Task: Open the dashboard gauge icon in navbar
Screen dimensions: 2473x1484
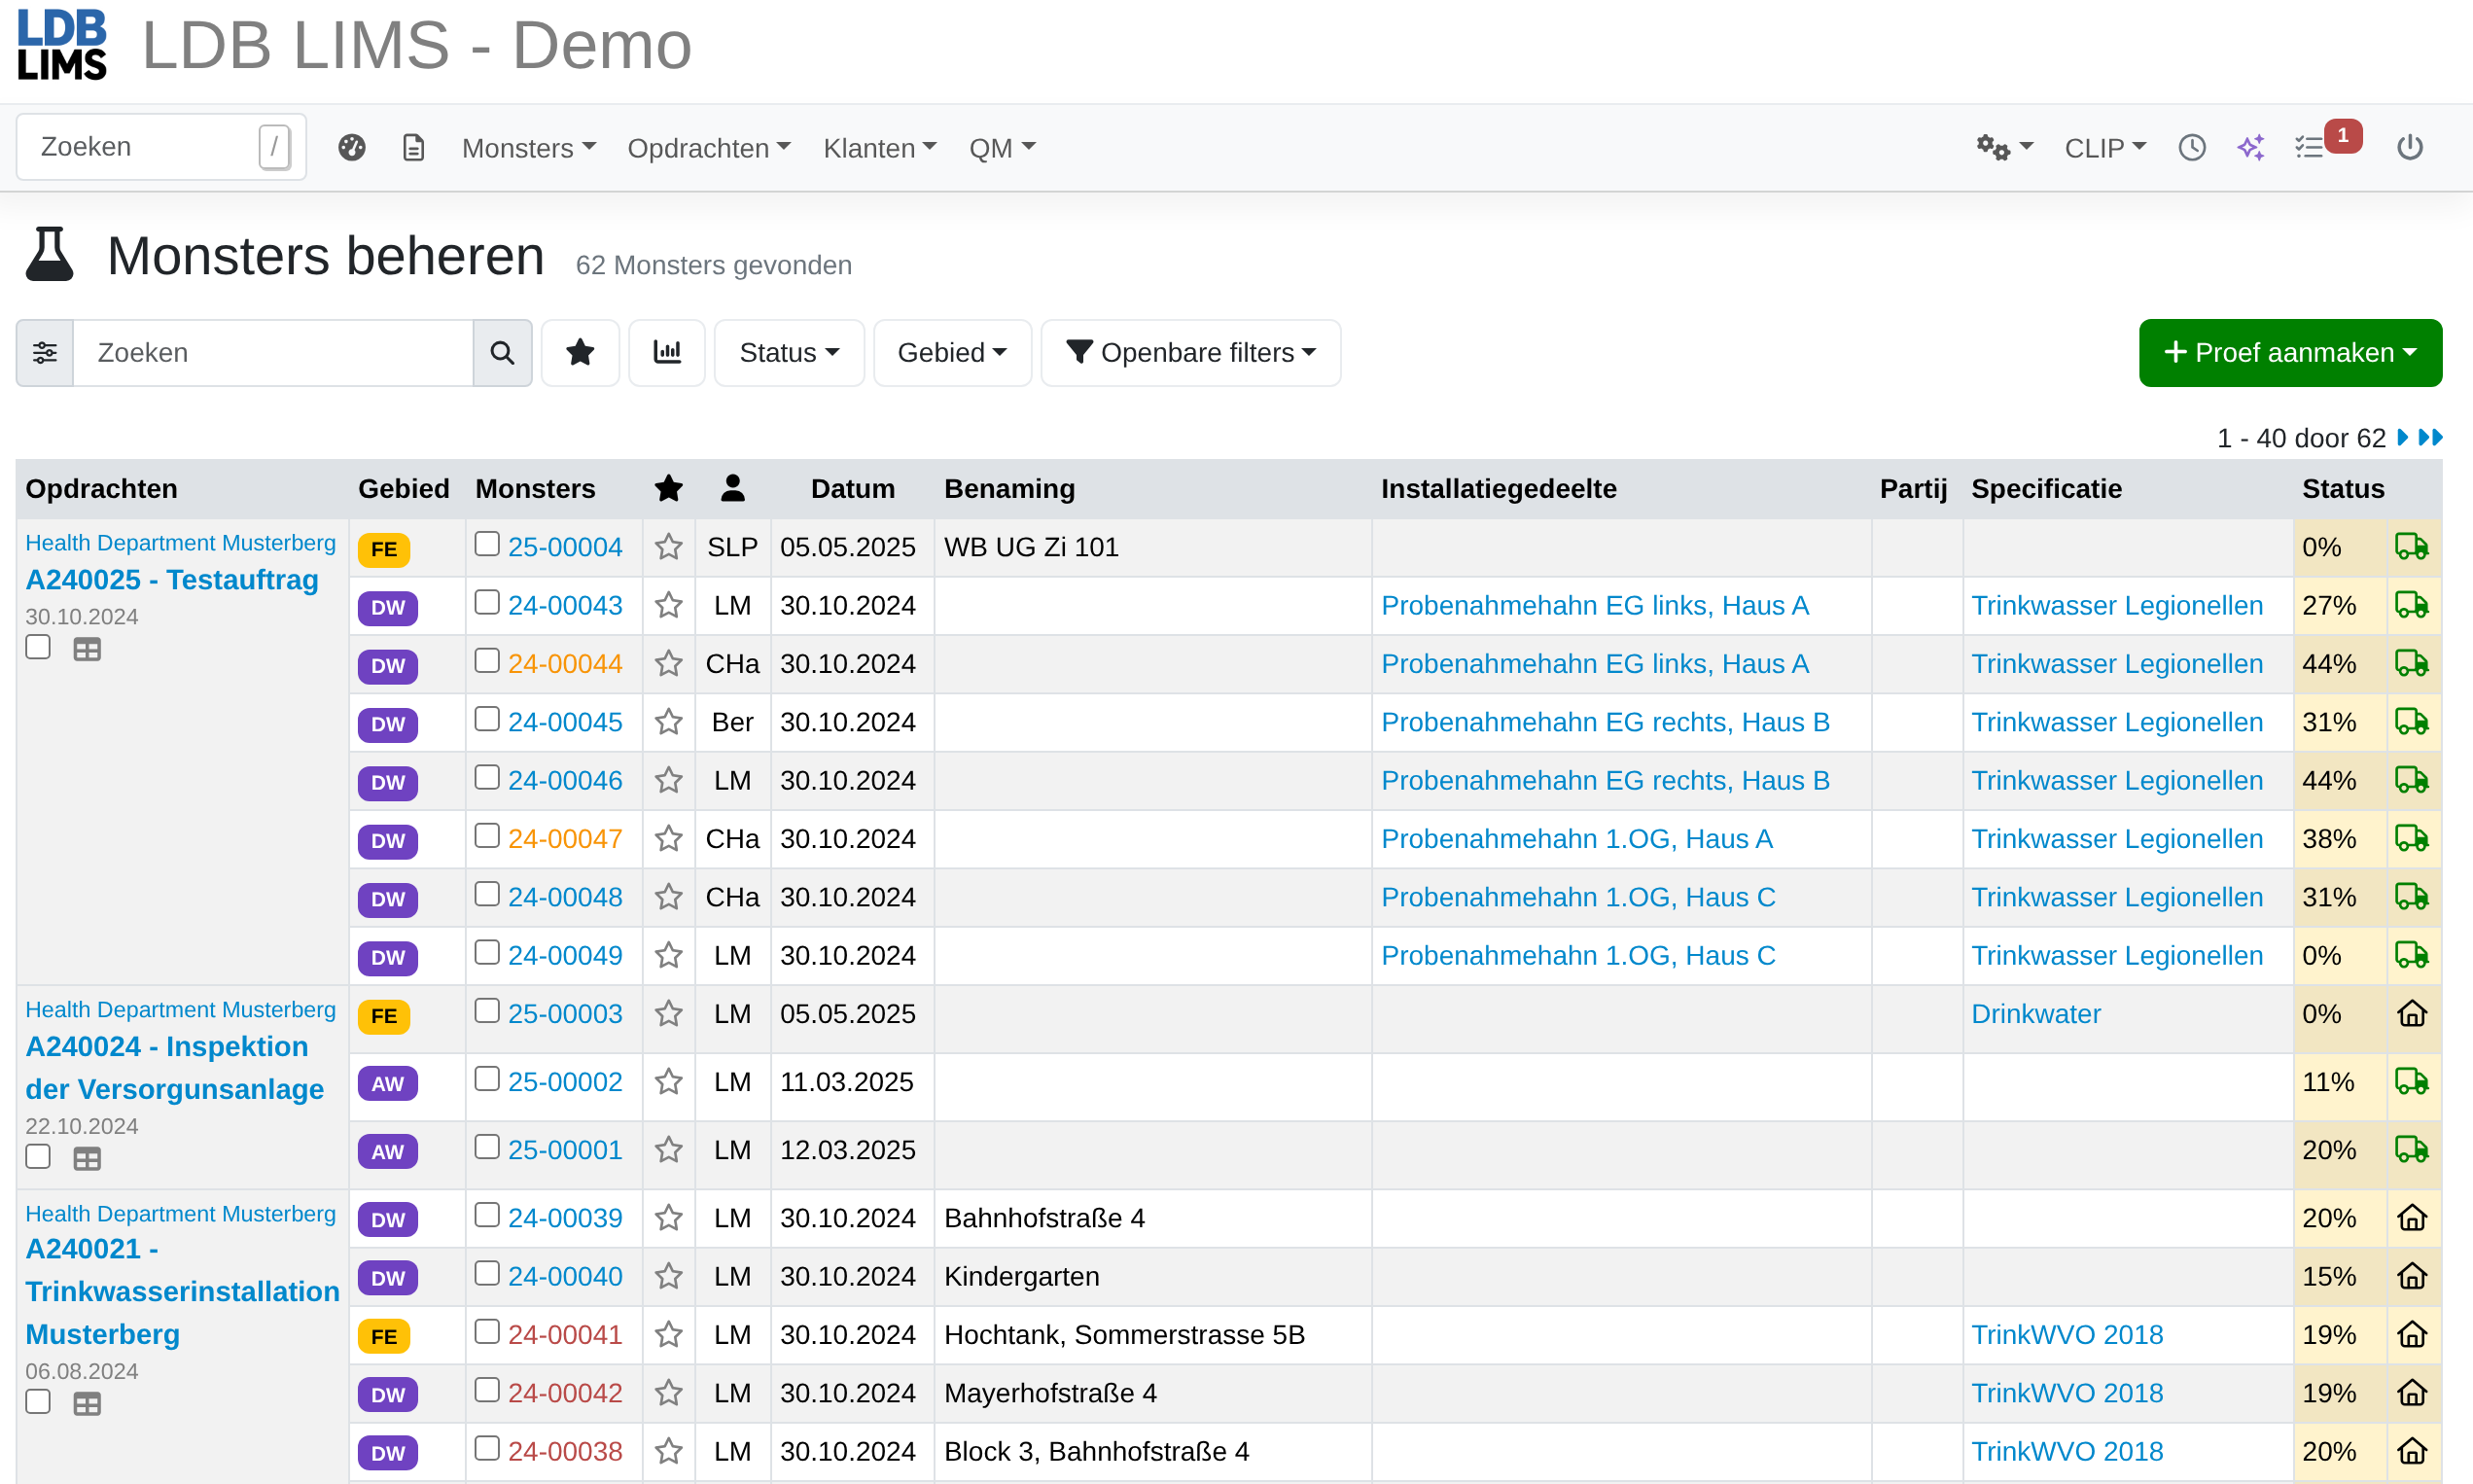Action: 352,148
